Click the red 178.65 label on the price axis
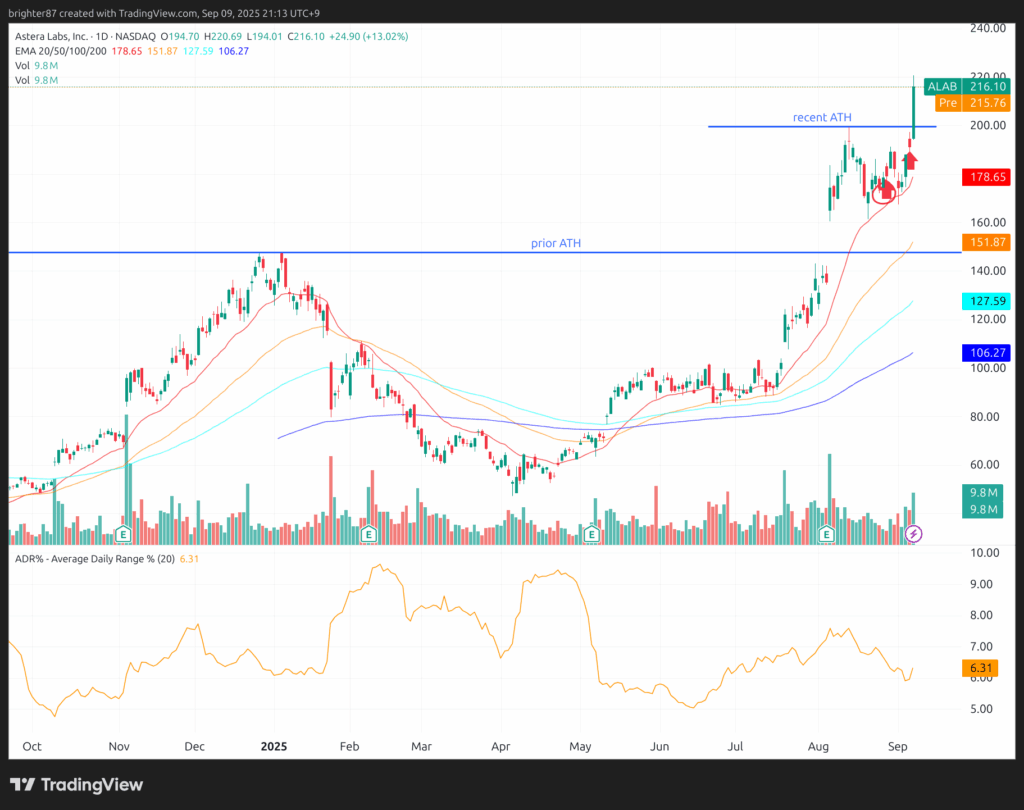 pos(986,177)
